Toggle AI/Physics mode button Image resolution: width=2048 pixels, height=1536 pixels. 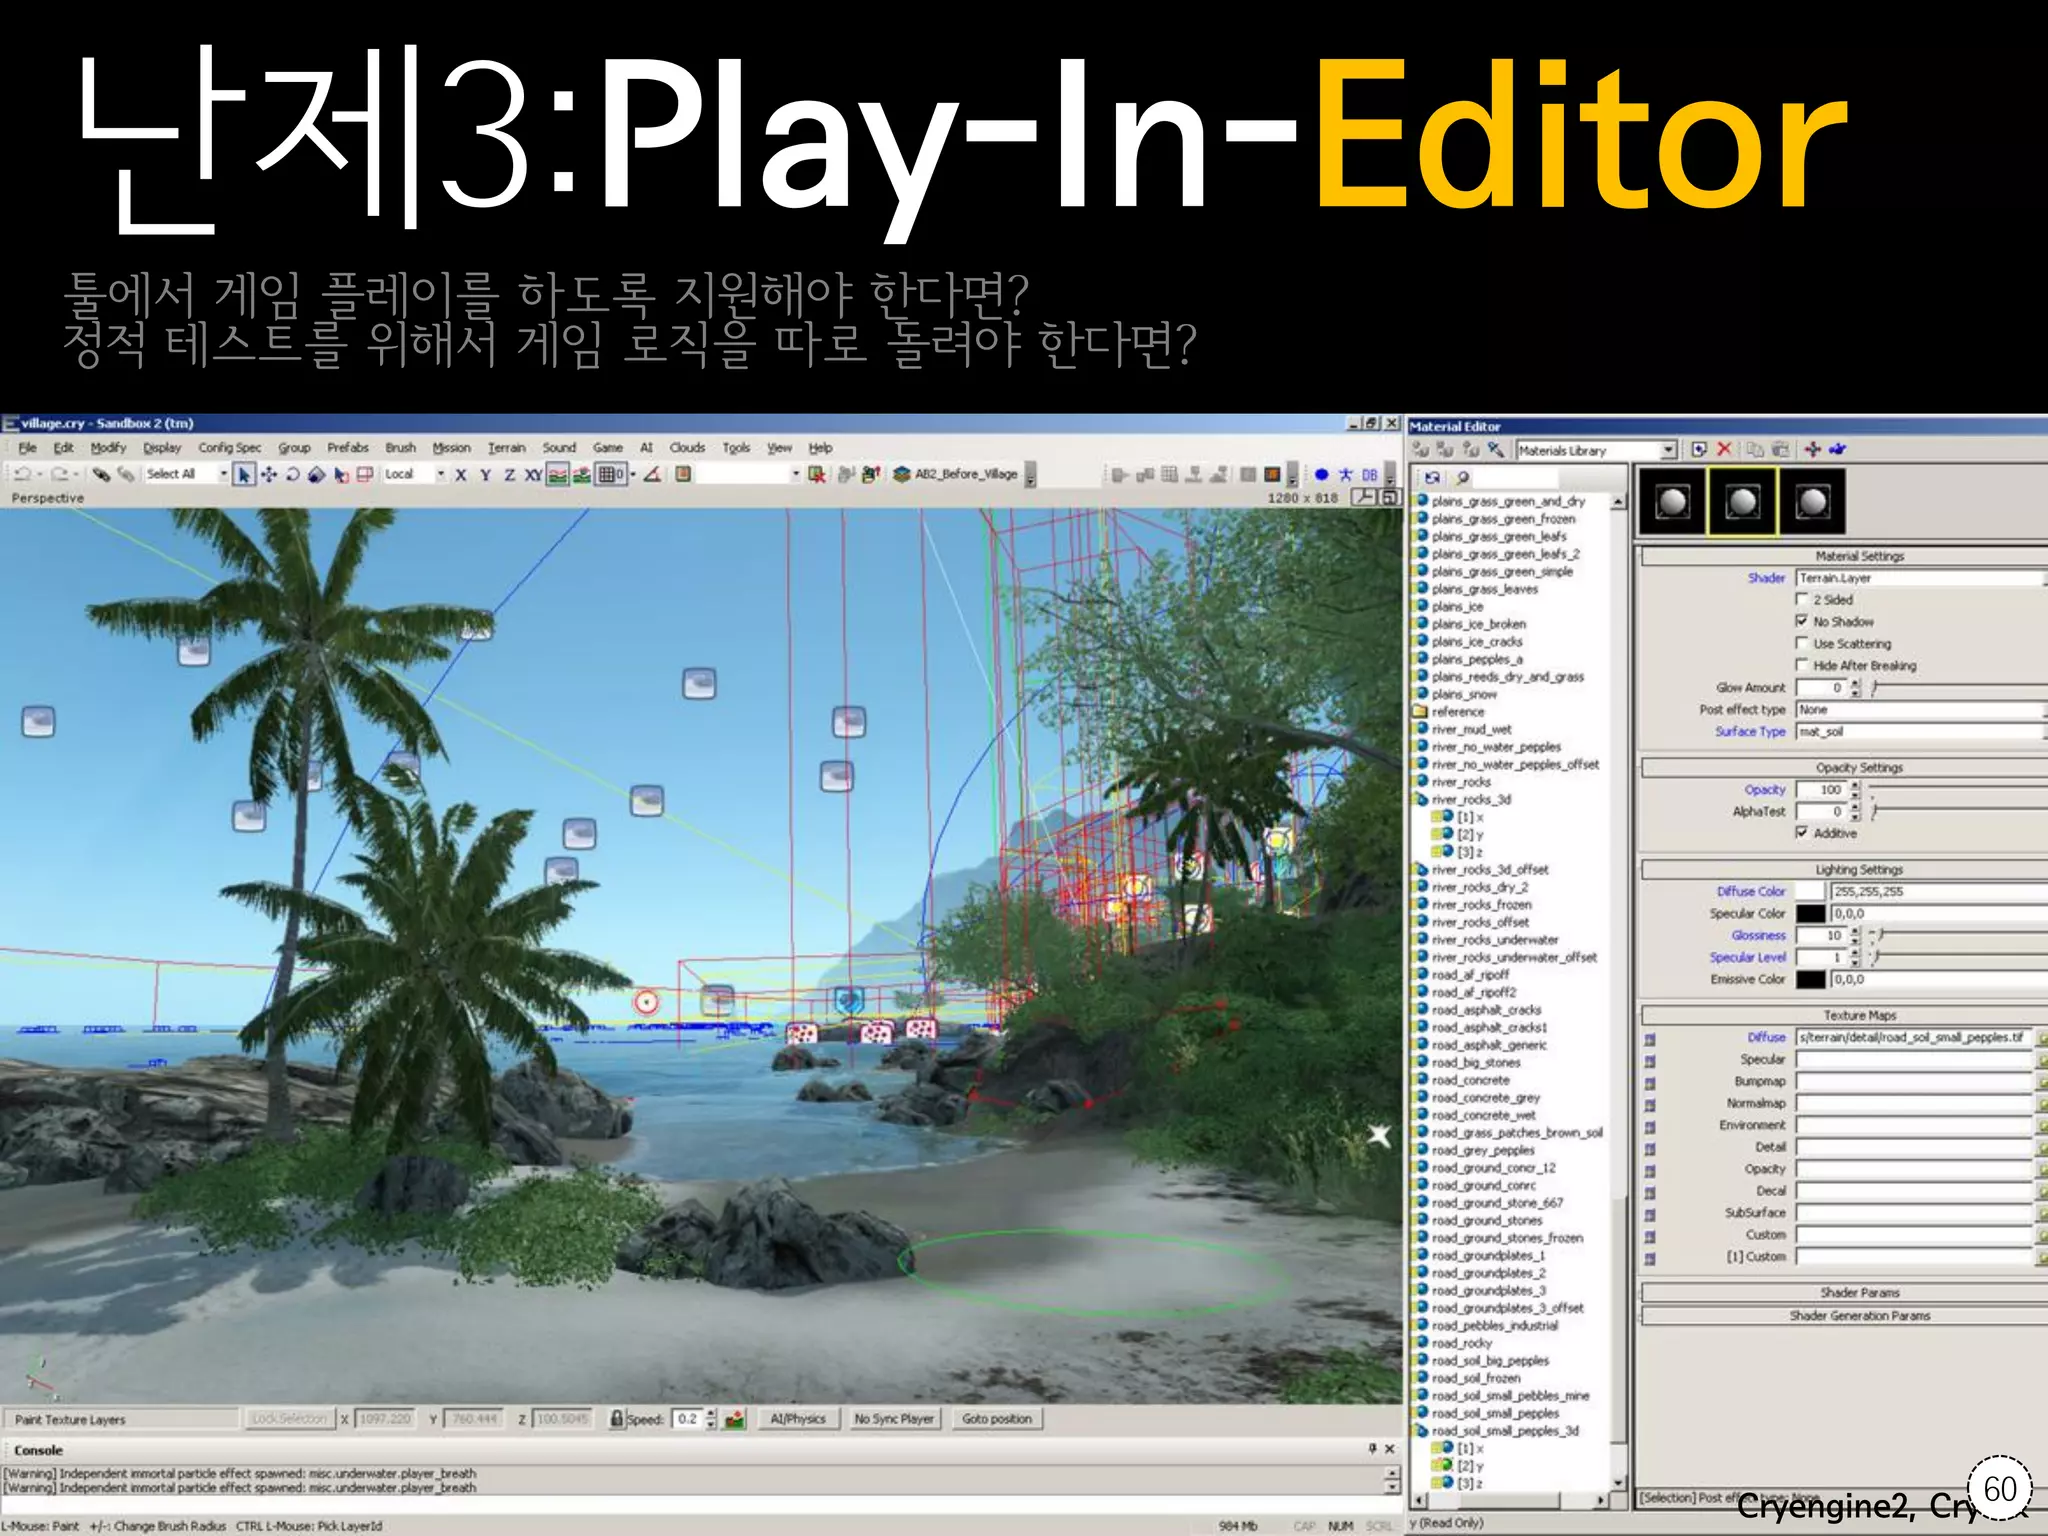click(x=798, y=1418)
